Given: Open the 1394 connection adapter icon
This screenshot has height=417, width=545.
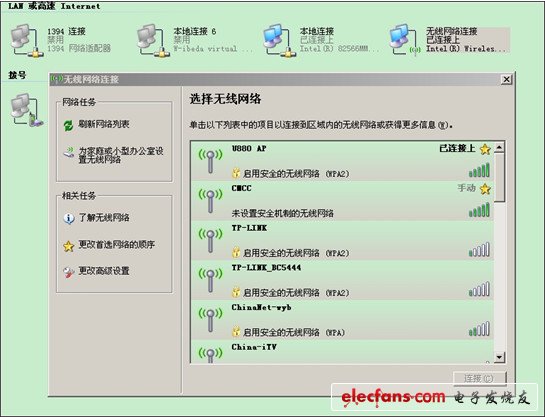Looking at the screenshot, I should 26,40.
